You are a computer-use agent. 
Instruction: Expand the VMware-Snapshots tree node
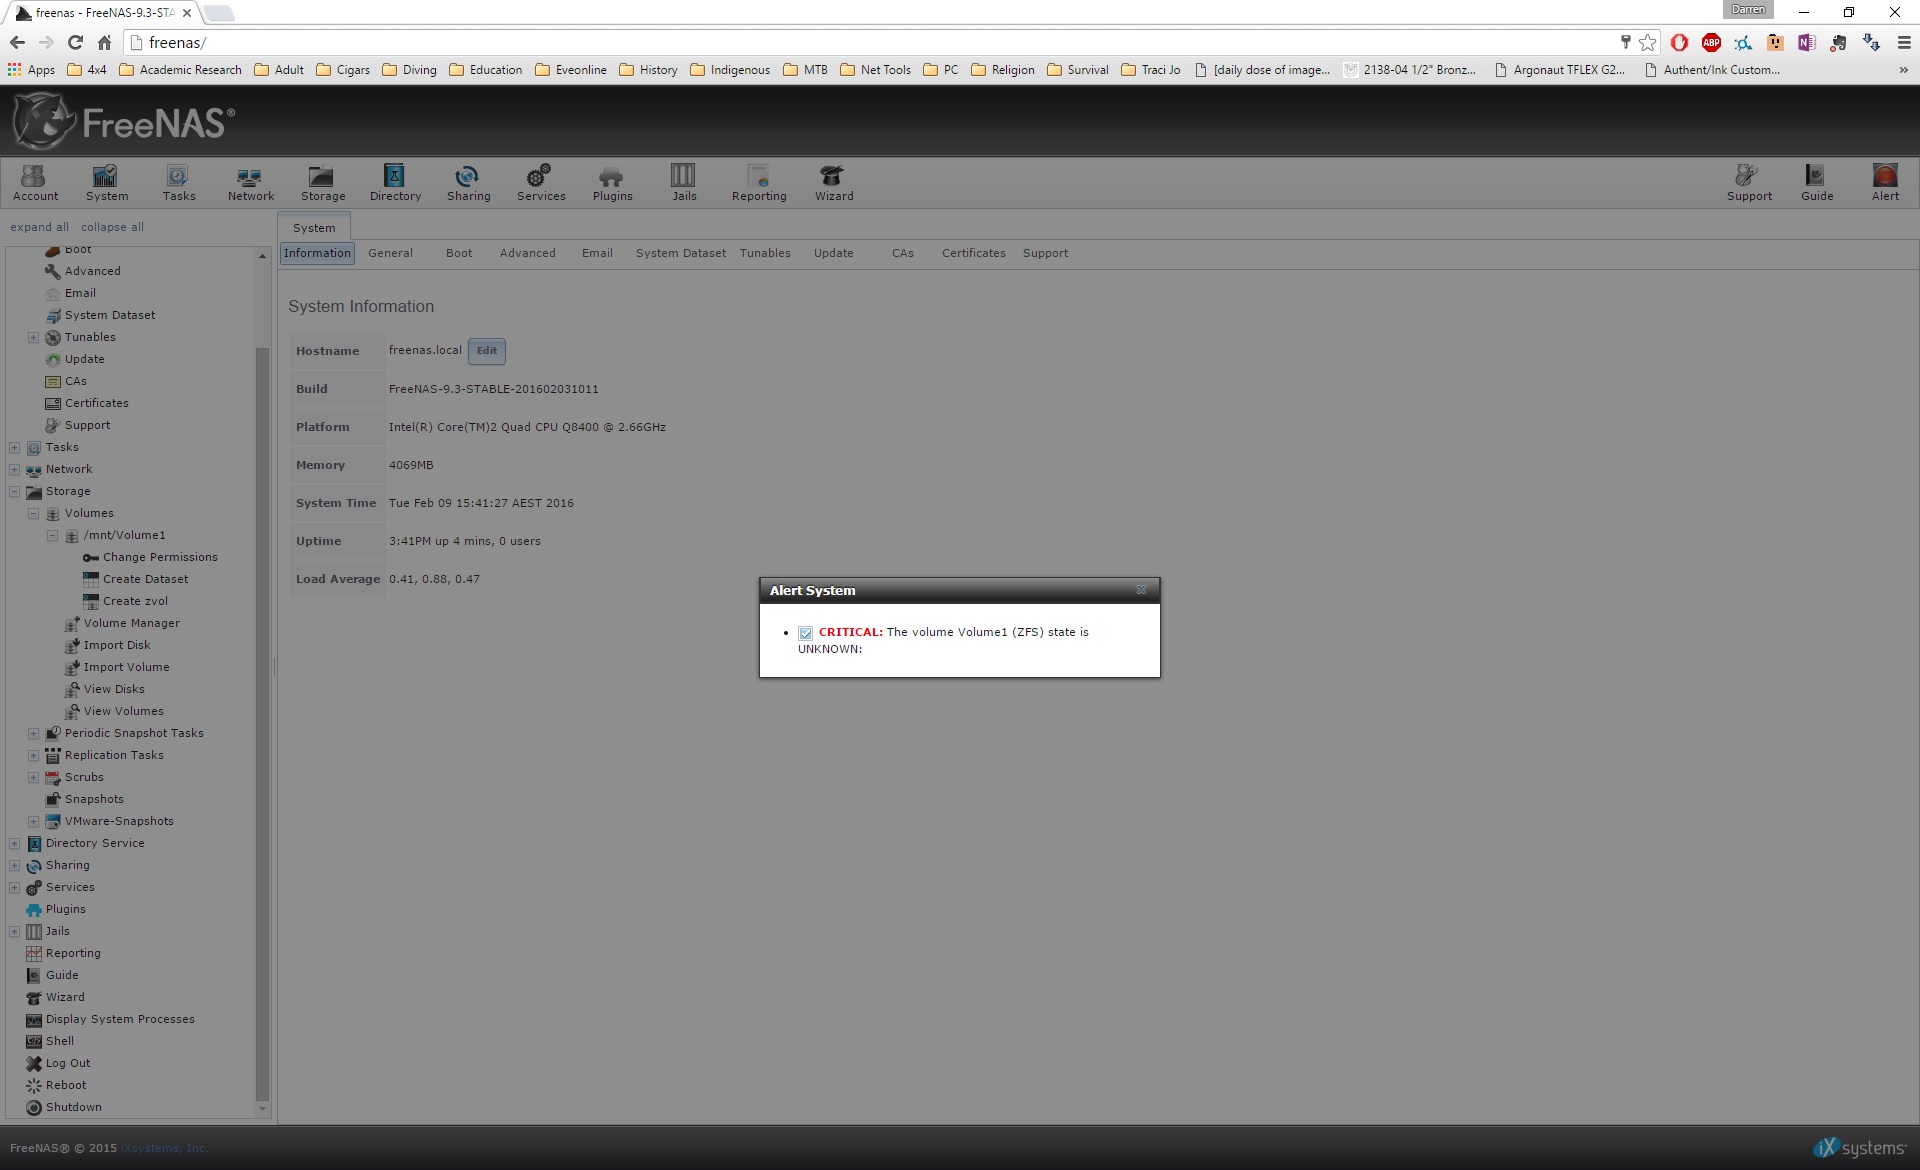[33, 821]
